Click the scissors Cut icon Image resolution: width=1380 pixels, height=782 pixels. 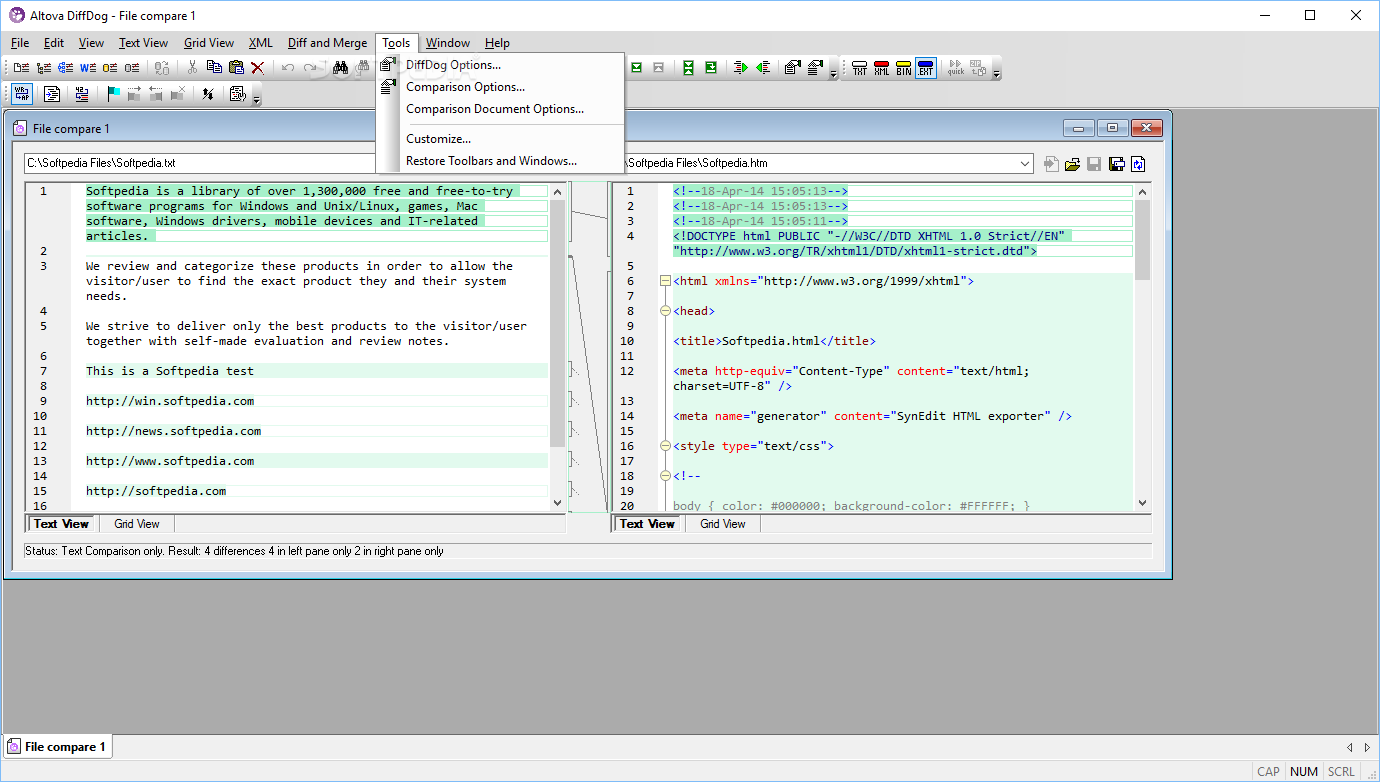[192, 68]
